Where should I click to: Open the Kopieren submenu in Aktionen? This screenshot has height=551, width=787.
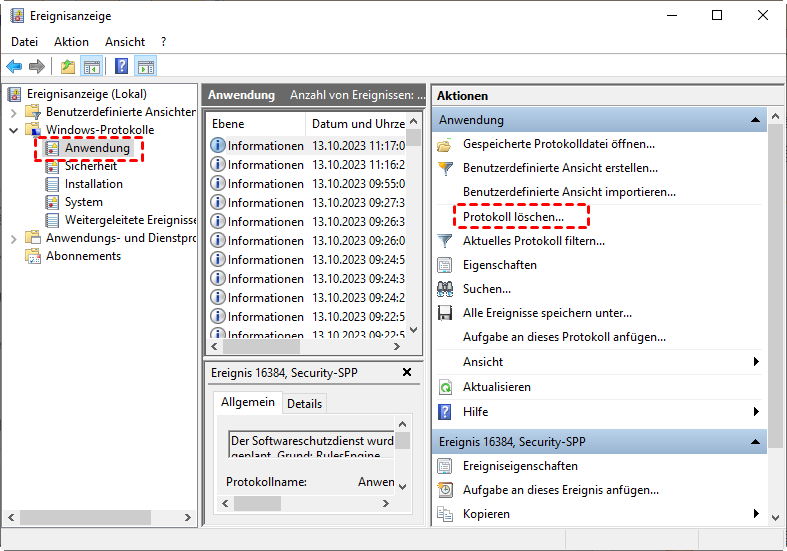599,514
